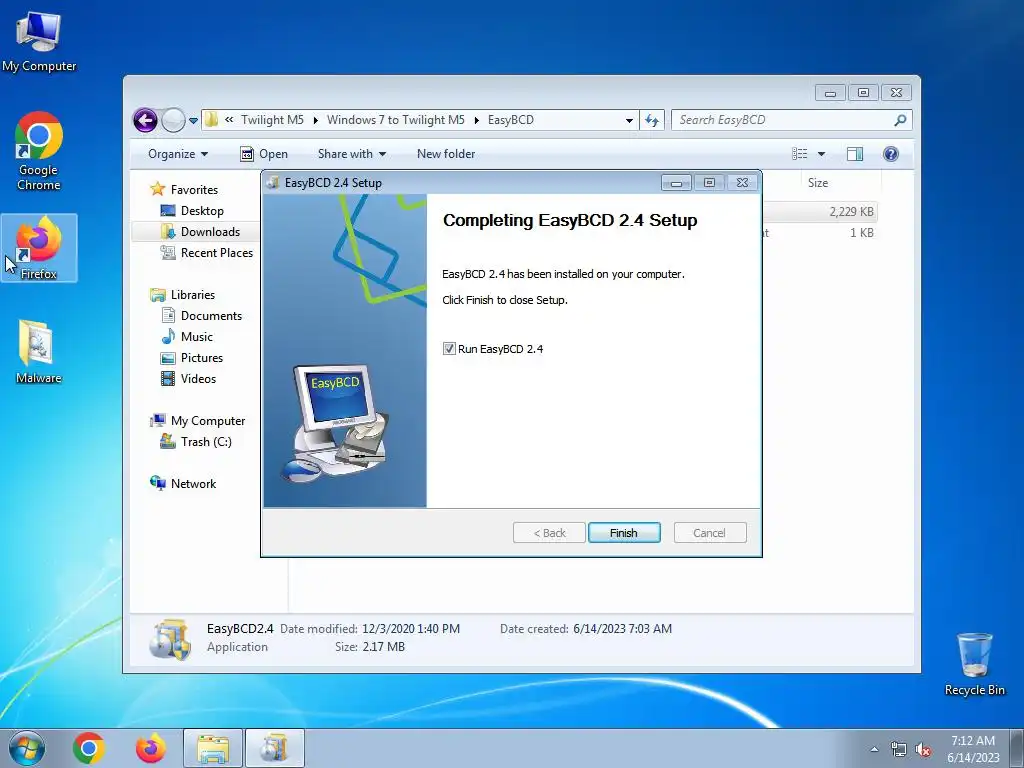Click Finish in EasyBCD Setup

pyautogui.click(x=624, y=533)
